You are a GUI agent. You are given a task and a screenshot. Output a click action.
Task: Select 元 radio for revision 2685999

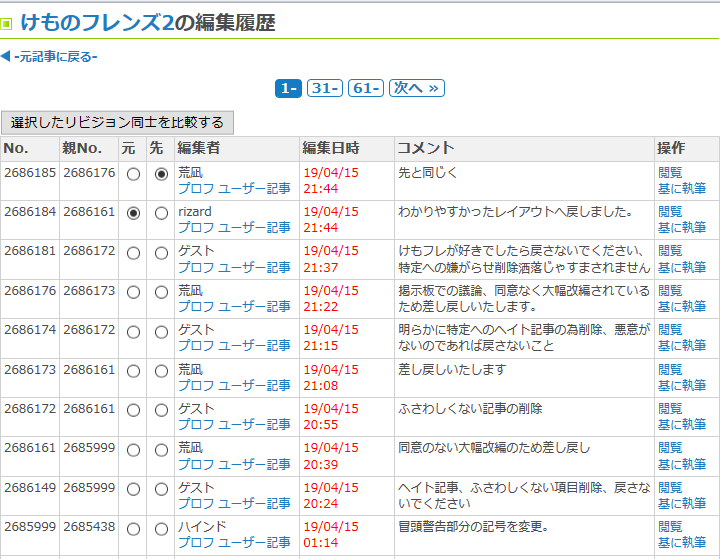[134, 529]
